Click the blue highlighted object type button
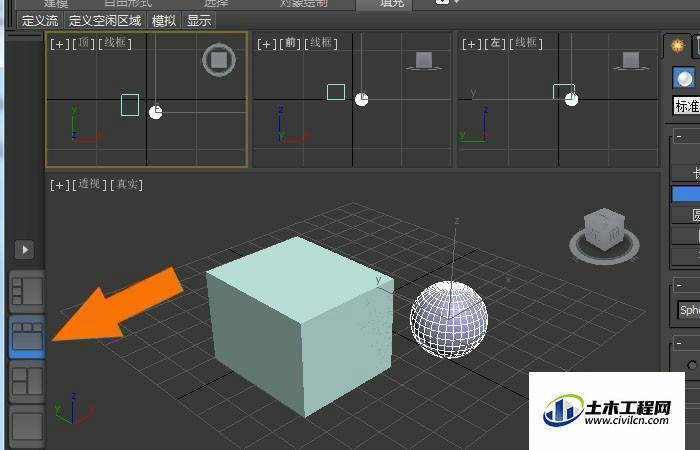Viewport: 700px width, 450px height. pyautogui.click(x=686, y=194)
